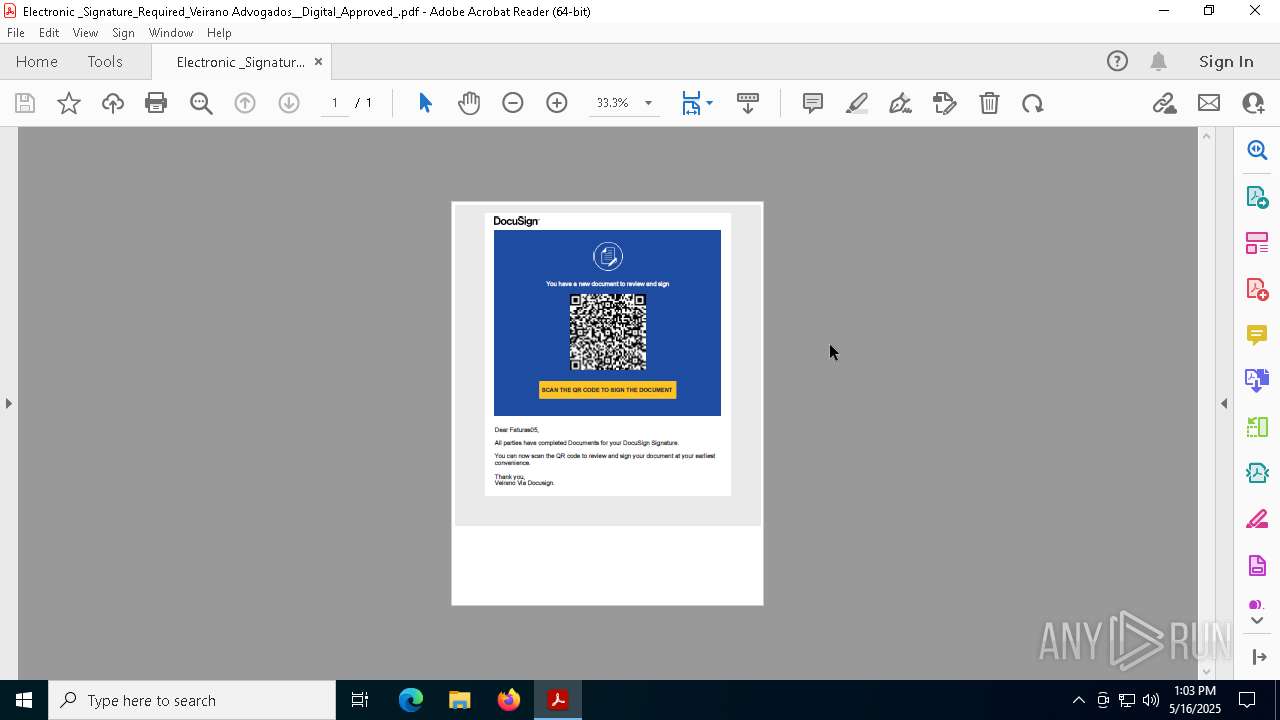Launch Firefox from the taskbar
Viewport: 1280px width, 720px height.
point(509,700)
